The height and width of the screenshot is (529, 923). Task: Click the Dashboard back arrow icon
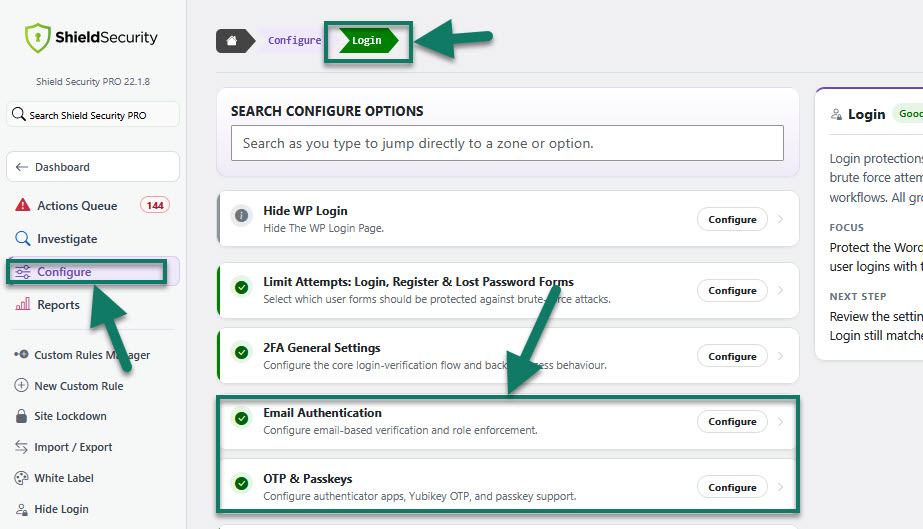pos(22,167)
